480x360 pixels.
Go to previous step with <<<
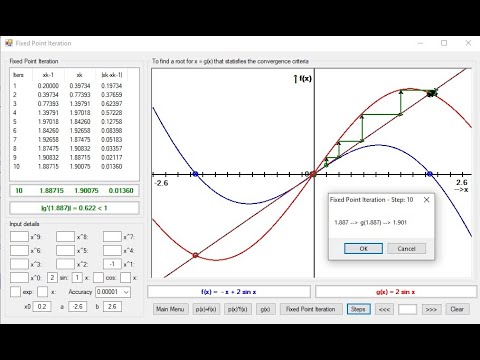pyautogui.click(x=384, y=309)
